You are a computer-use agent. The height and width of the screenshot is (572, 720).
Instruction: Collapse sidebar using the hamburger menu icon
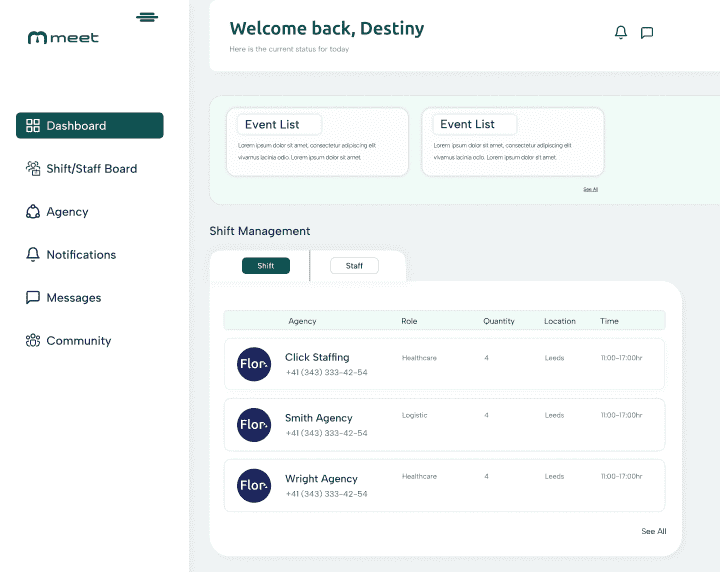pos(147,17)
